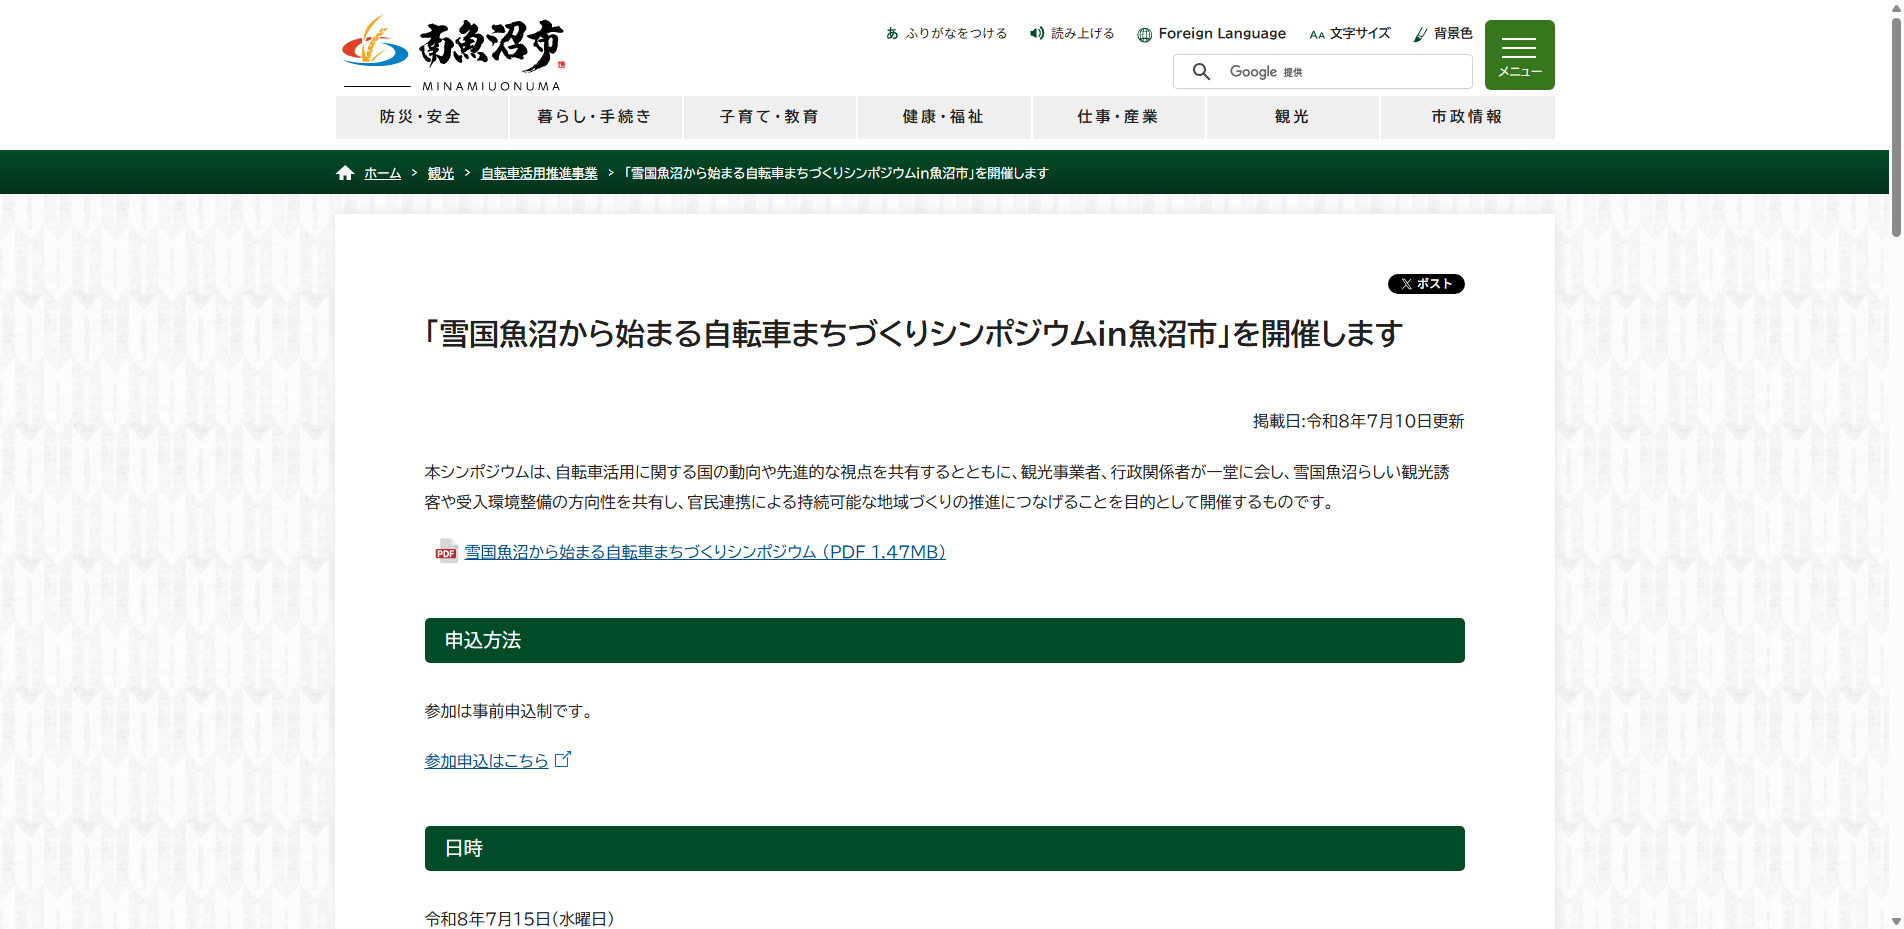Viewport: 1904px width, 929px height.
Task: Click the scrollbar down arrow
Action: pos(1896,921)
